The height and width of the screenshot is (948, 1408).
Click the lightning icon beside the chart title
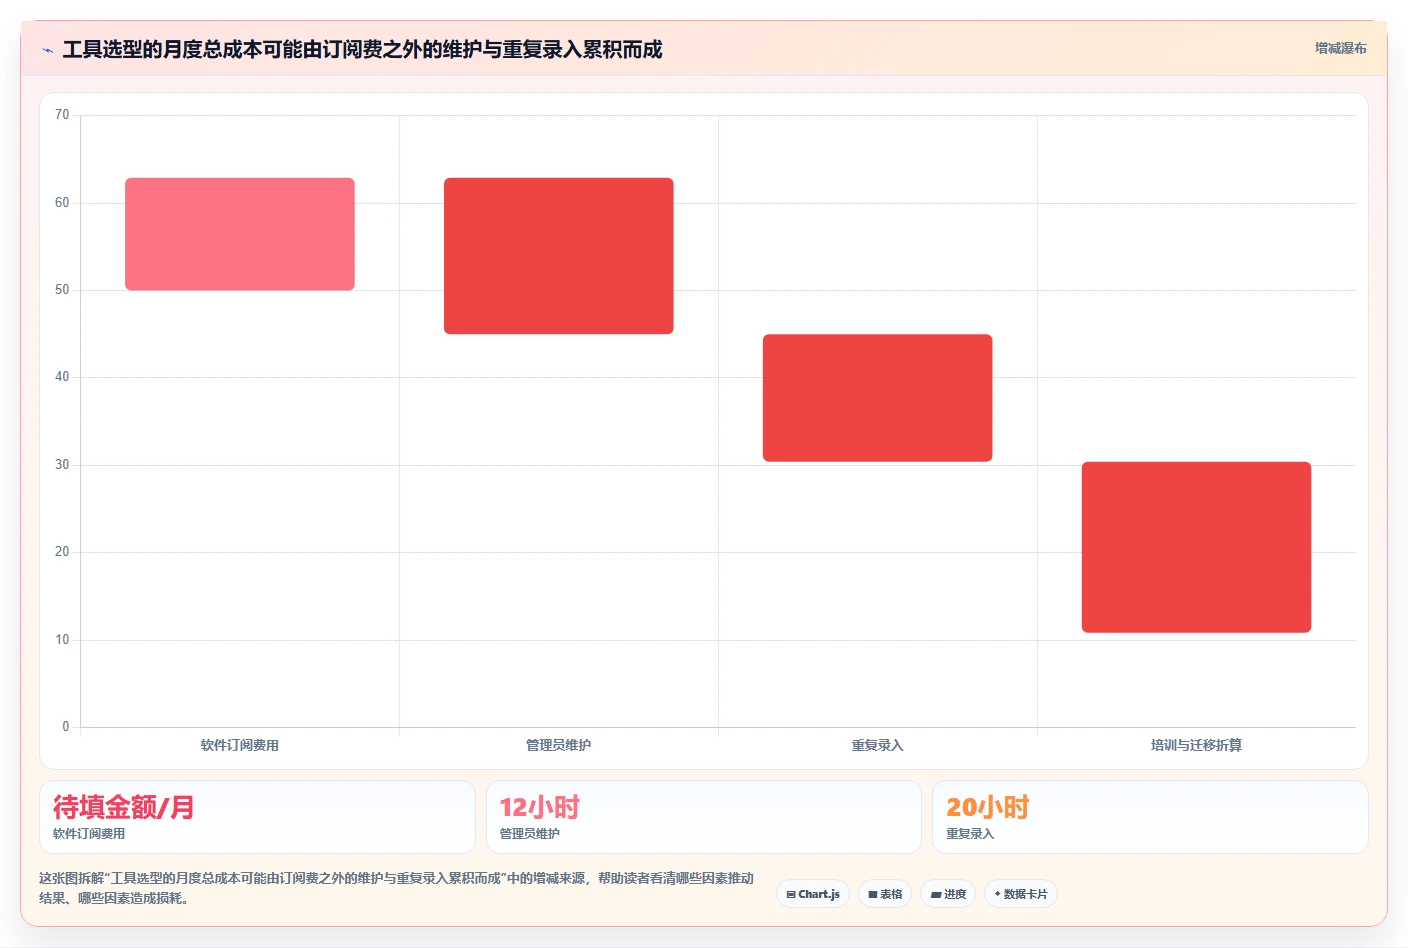[47, 50]
